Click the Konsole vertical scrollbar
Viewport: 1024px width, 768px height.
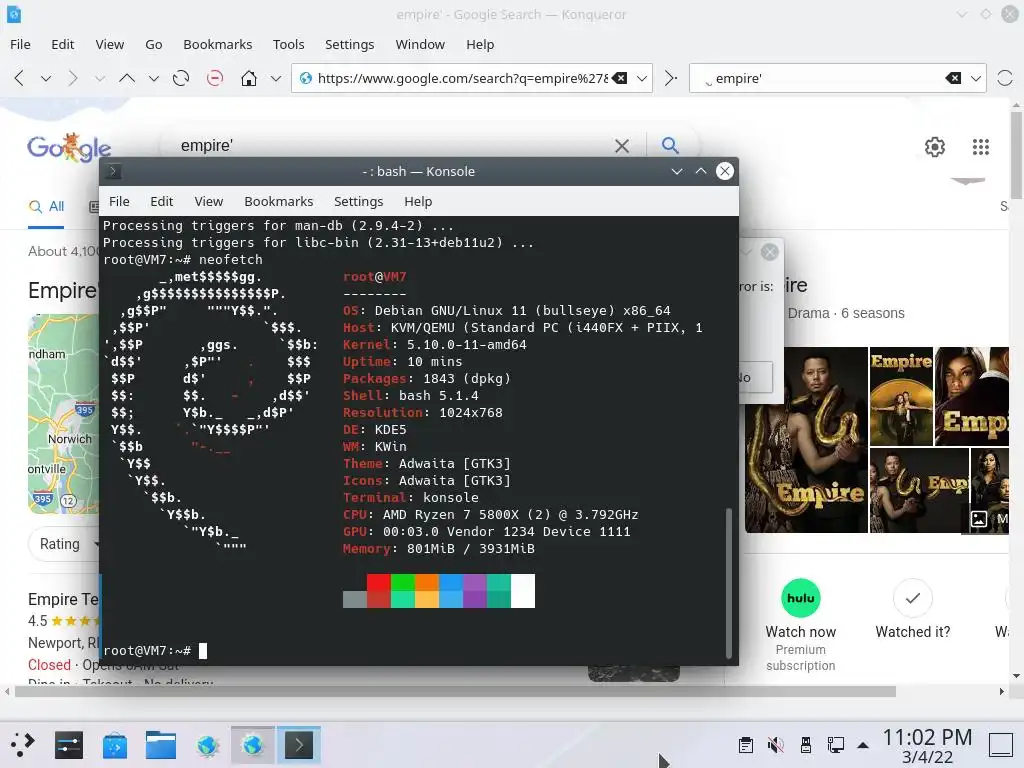(729, 581)
